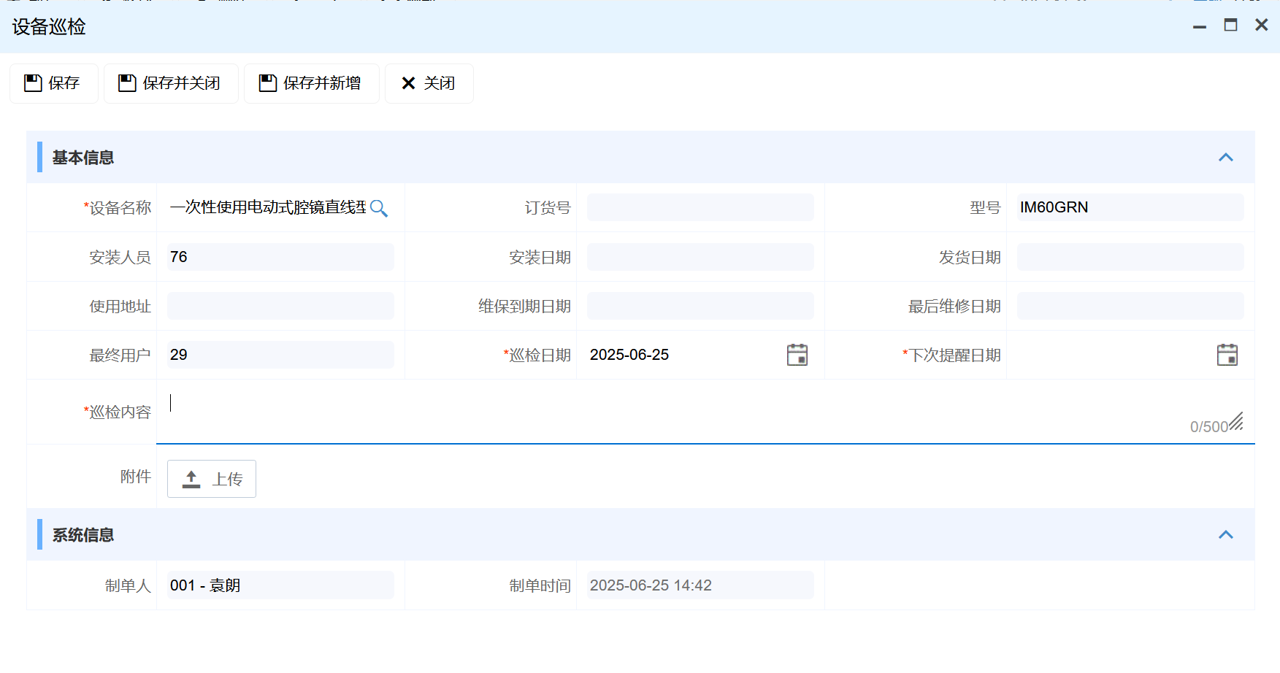1280x673 pixels.
Task: Click the magnifier icon in 设备名称 field
Action: pos(379,208)
